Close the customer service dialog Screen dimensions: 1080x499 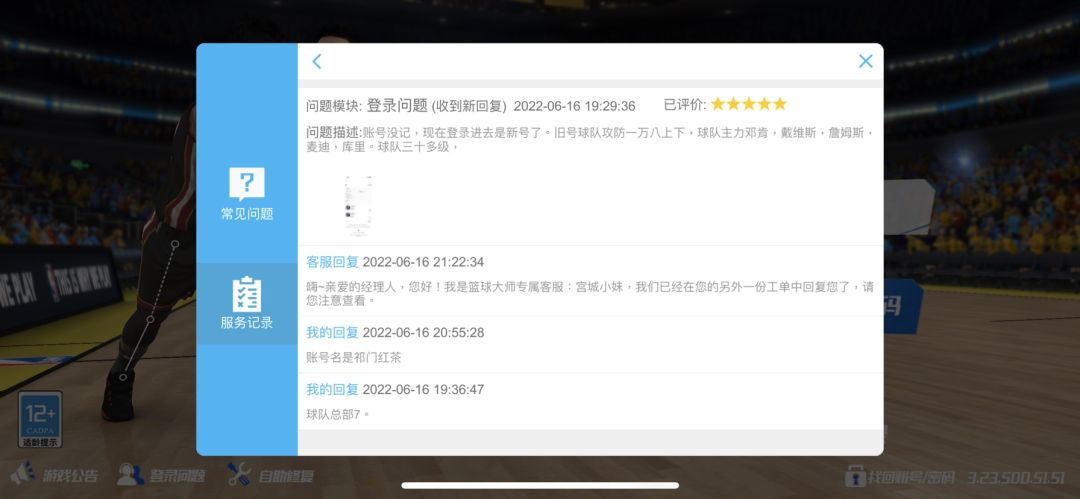(866, 61)
